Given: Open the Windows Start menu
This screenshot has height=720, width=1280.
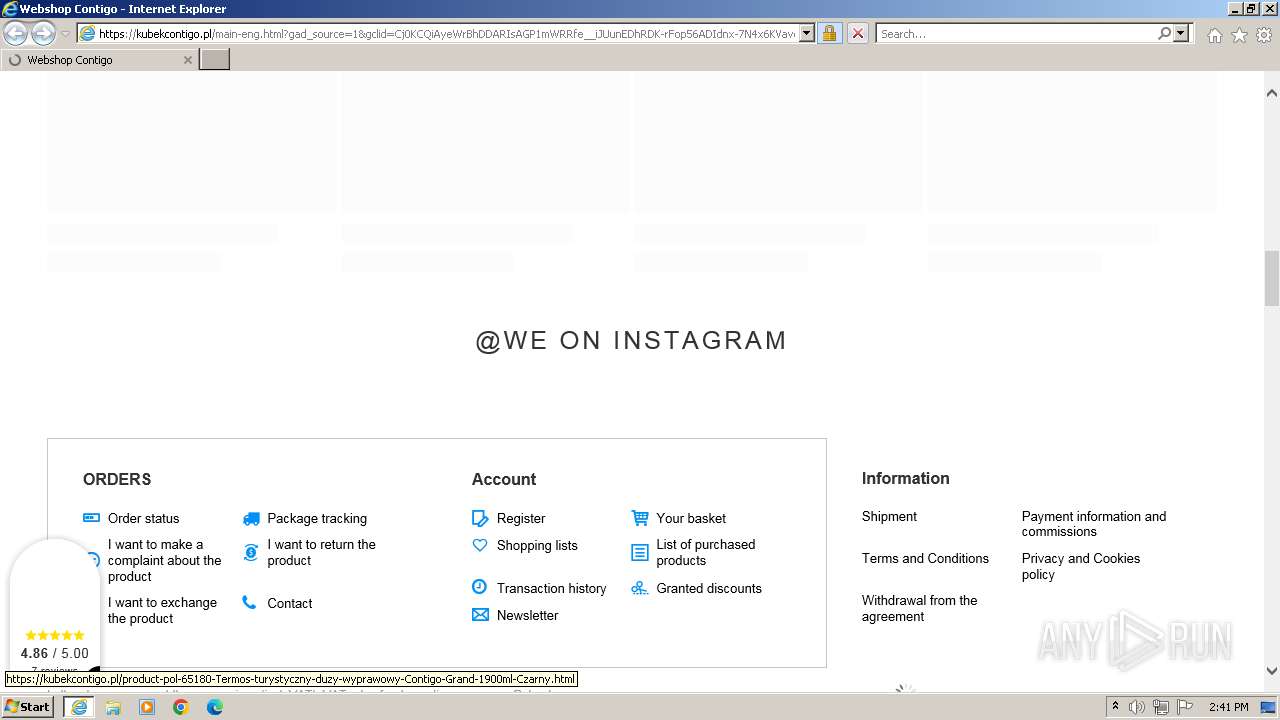Looking at the screenshot, I should click(x=28, y=707).
